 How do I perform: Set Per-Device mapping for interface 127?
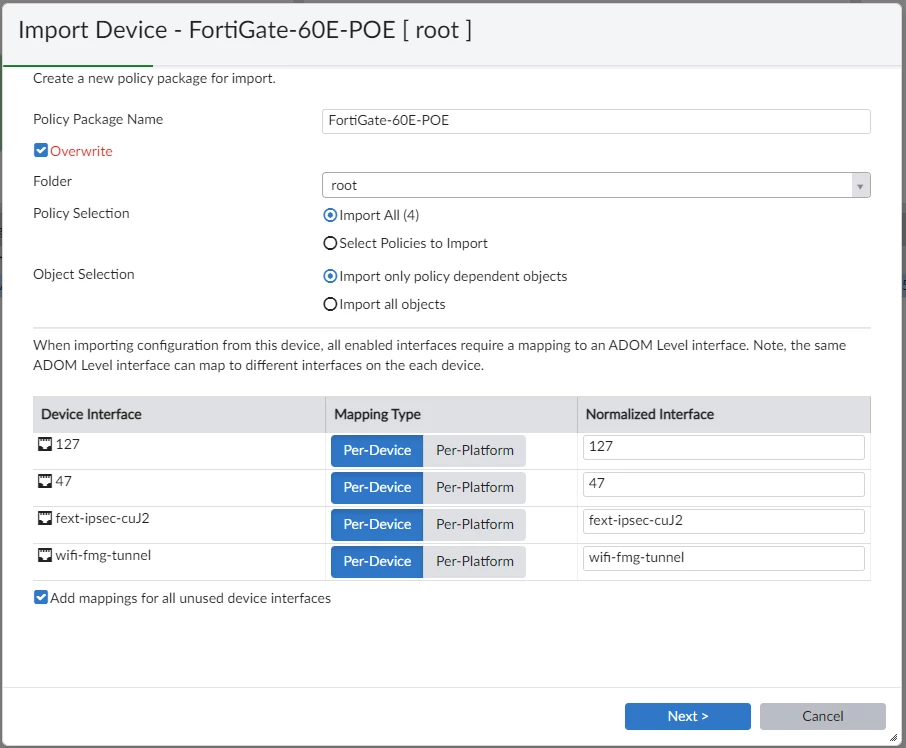[x=377, y=451]
